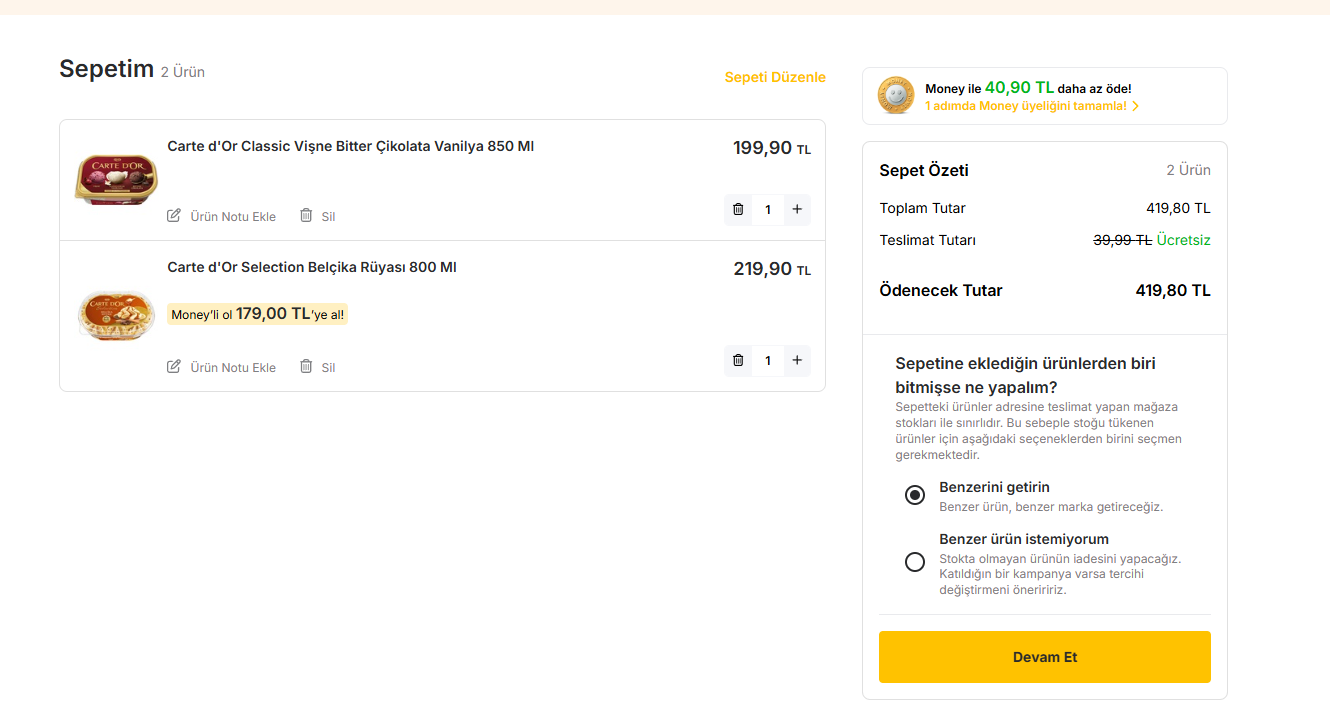Click trash icon in Belçika Rüyası quantity stepper
The image size is (1330, 721).
(x=738, y=361)
